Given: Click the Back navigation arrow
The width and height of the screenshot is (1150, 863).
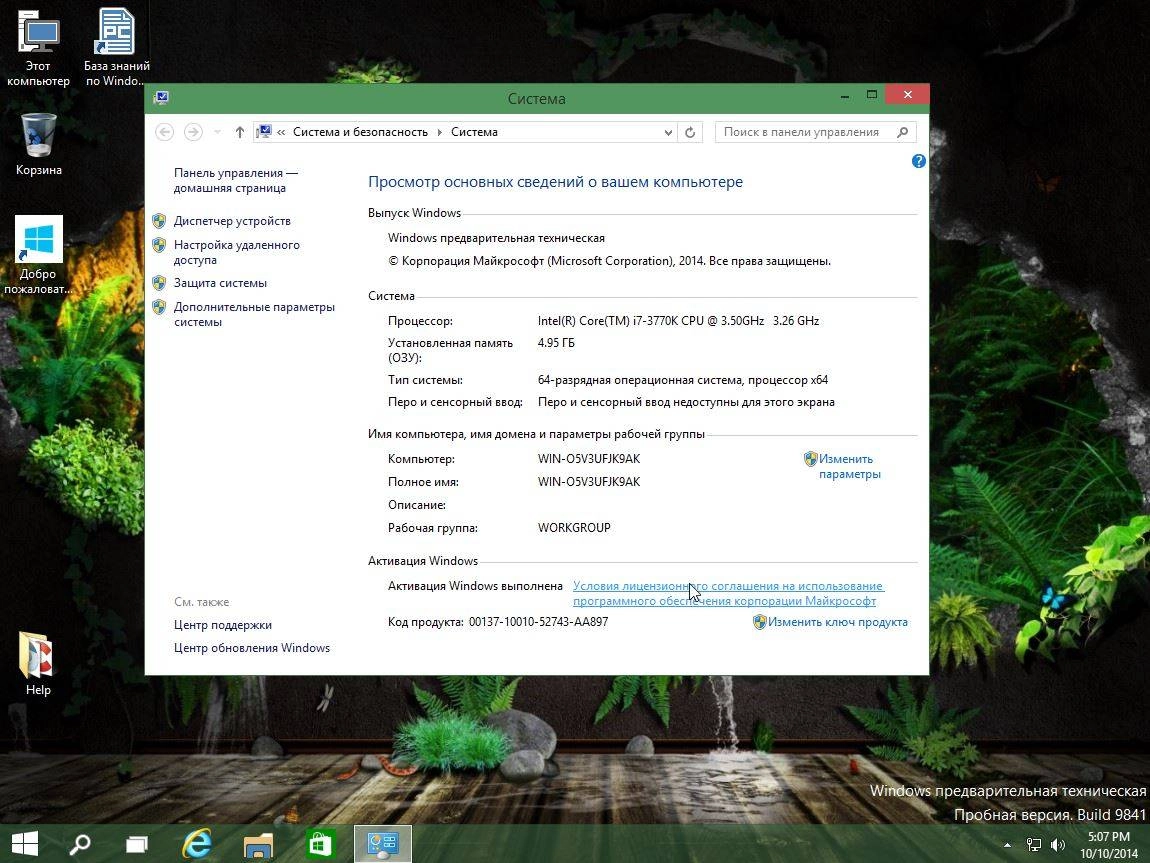Looking at the screenshot, I should 164,132.
